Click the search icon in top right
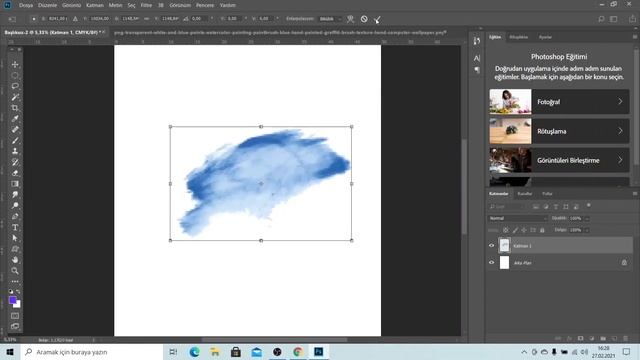The height and width of the screenshot is (360, 640). point(601,19)
